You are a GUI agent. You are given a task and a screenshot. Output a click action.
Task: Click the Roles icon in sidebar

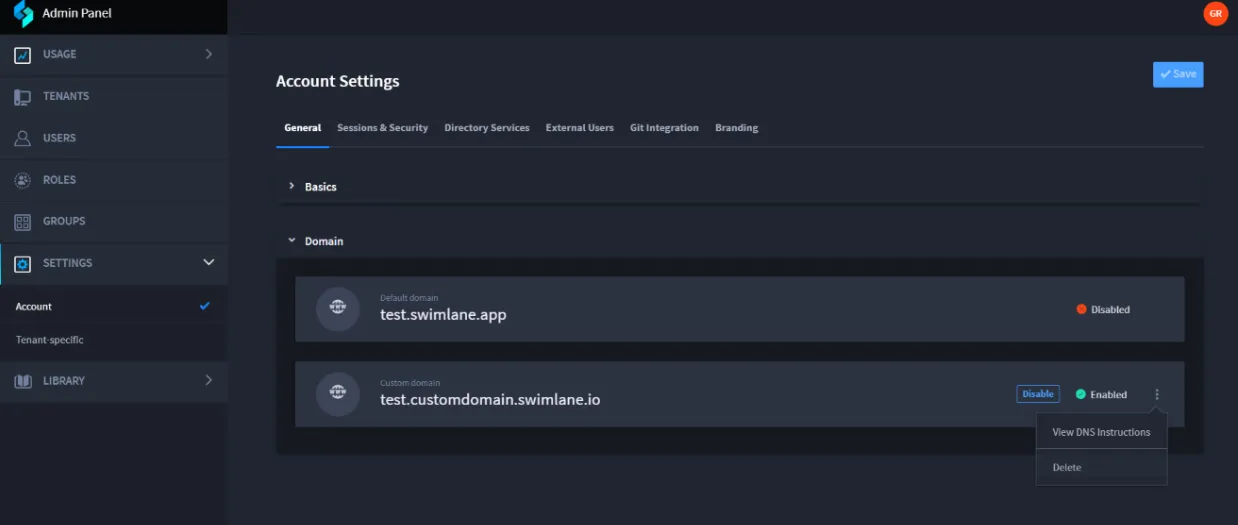click(22, 180)
